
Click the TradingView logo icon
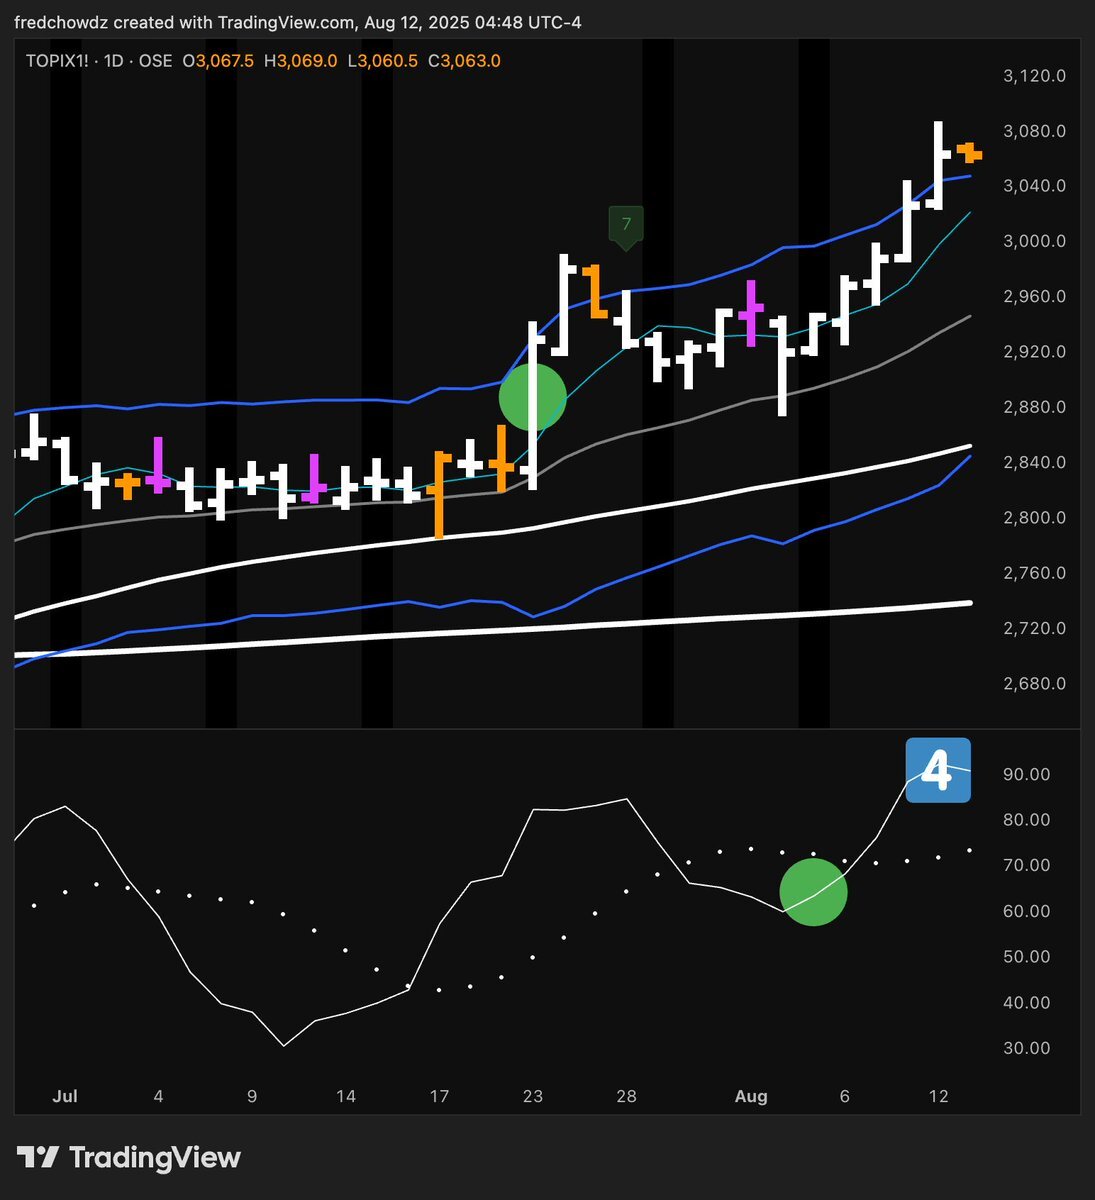coord(39,1158)
